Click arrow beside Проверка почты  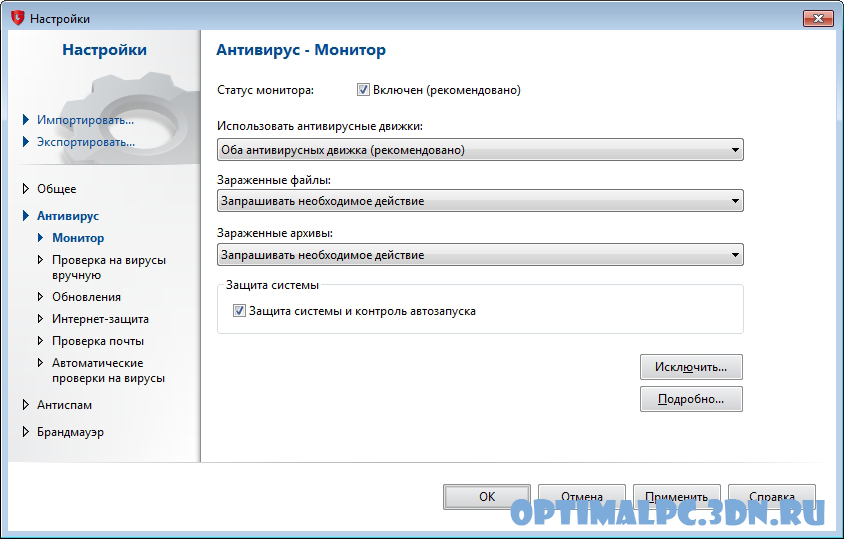[40, 341]
